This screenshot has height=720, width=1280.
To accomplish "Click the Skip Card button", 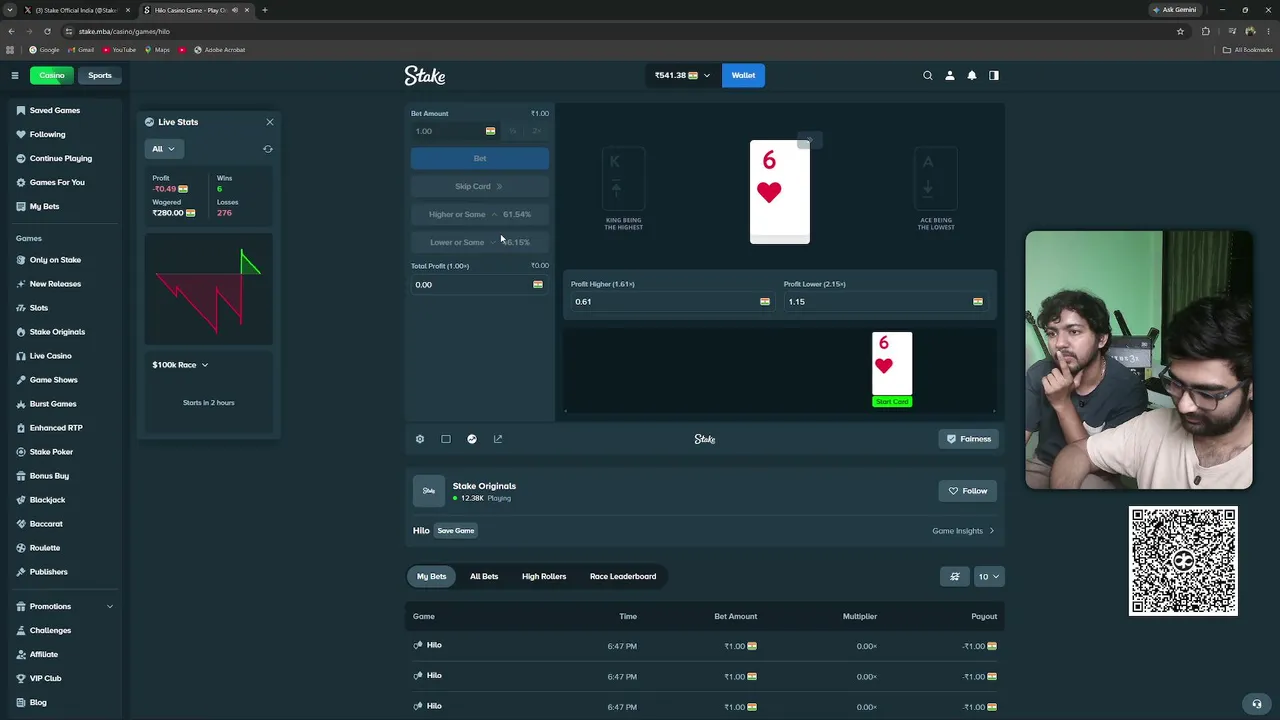I will click(x=480, y=186).
